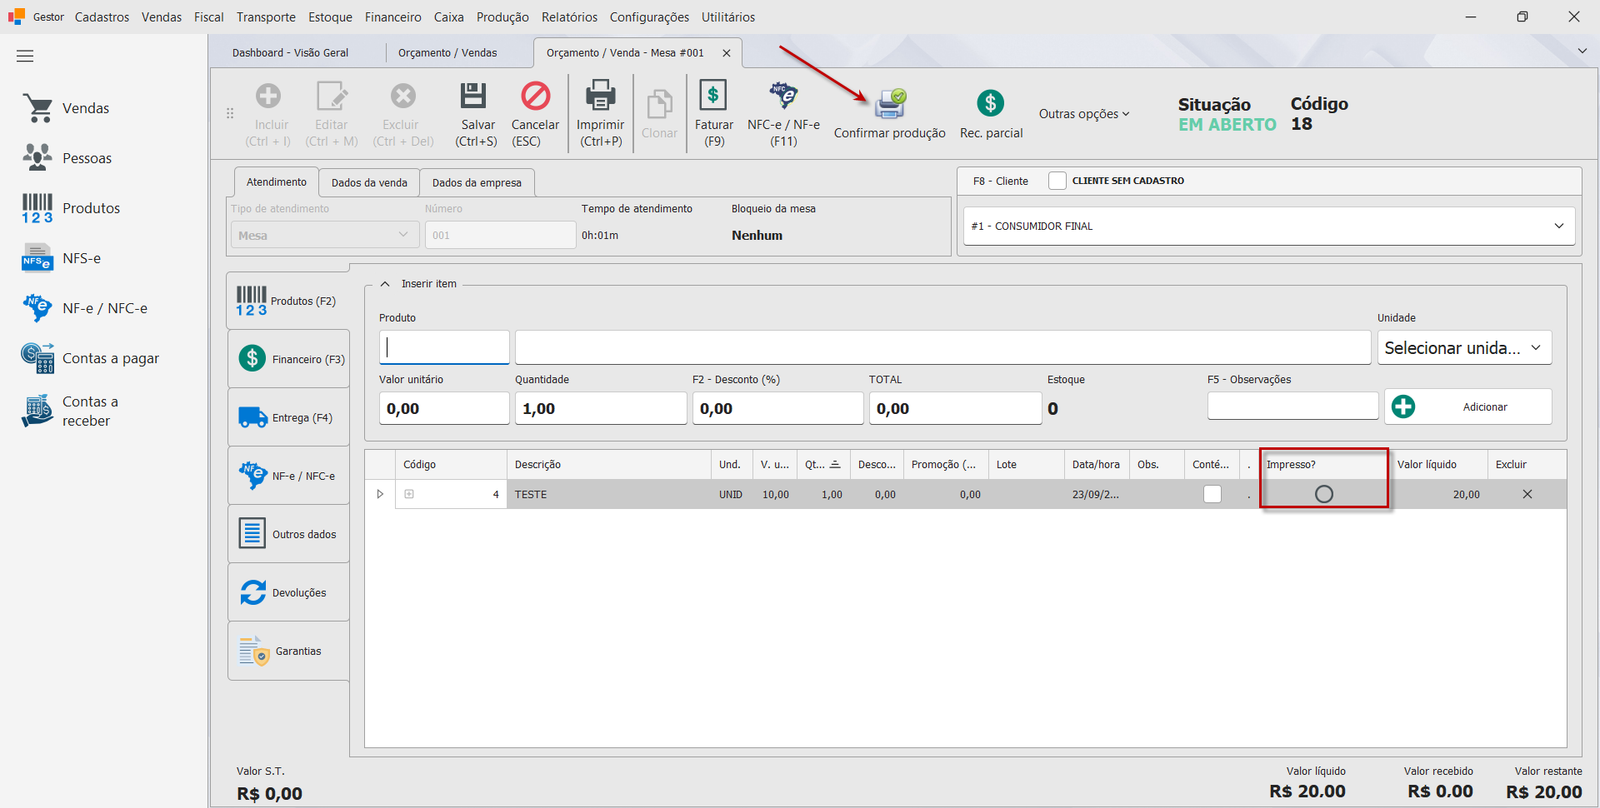Toggle the Impresso? circle for TESTE

tap(1324, 494)
